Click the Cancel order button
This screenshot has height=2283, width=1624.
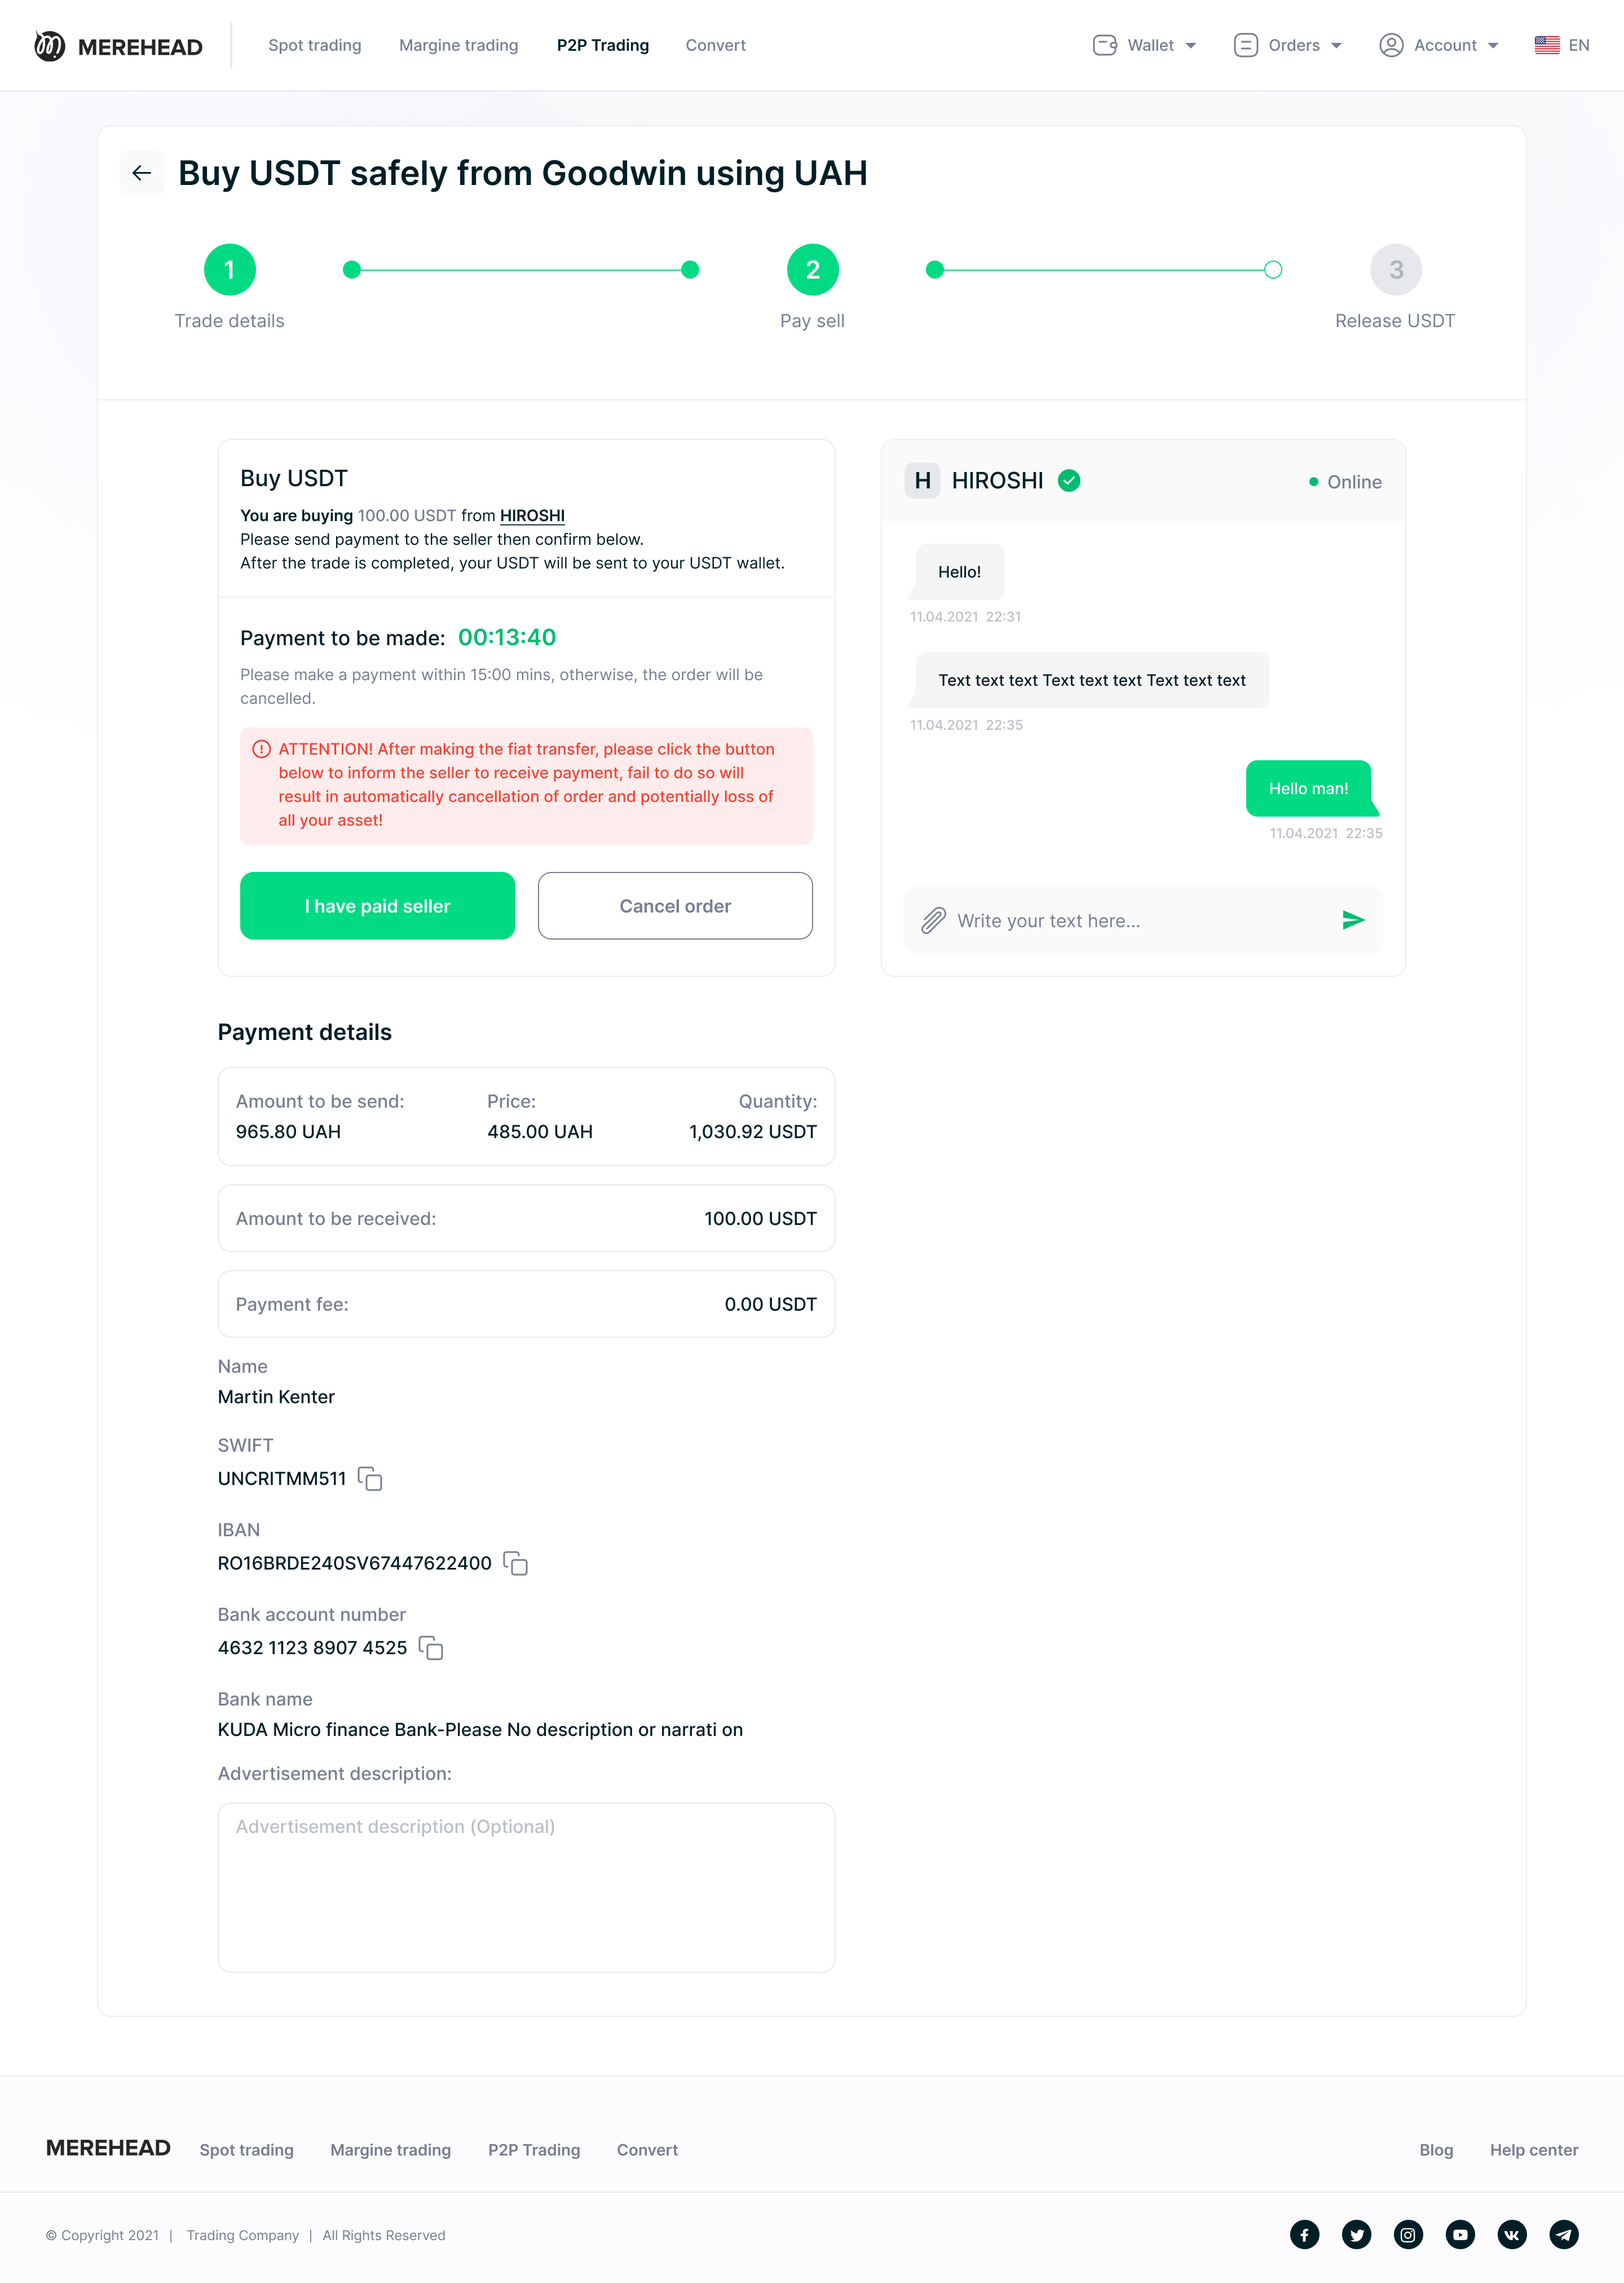[x=675, y=906]
